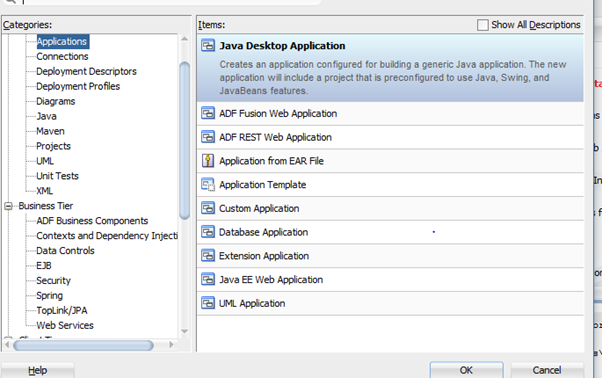The image size is (602, 378).
Task: Select the EJB category
Action: tap(44, 266)
